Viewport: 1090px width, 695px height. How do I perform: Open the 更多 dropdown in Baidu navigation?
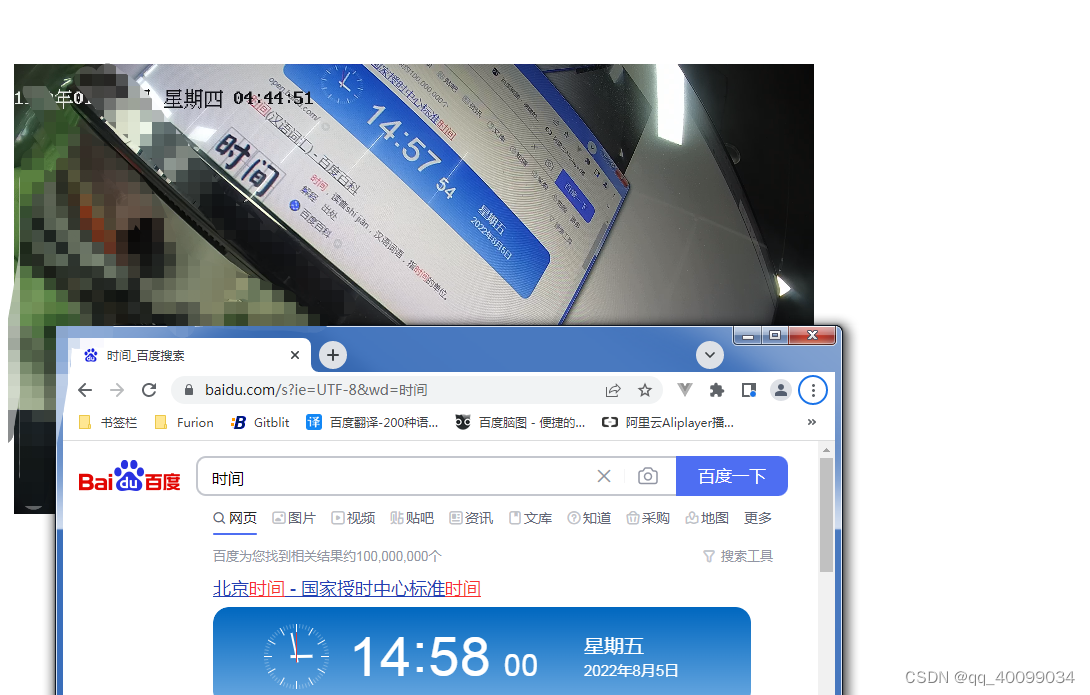pyautogui.click(x=757, y=518)
